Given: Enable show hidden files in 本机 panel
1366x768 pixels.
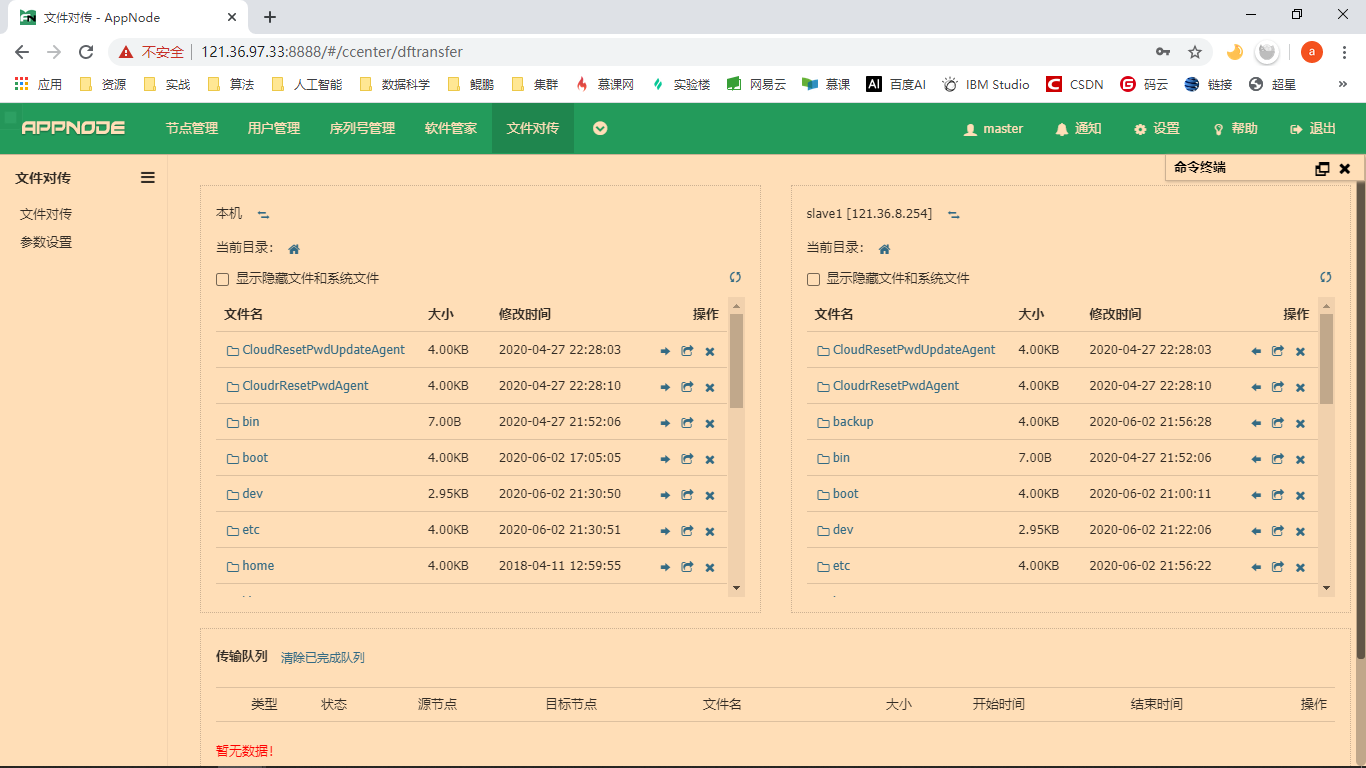Looking at the screenshot, I should [223, 279].
